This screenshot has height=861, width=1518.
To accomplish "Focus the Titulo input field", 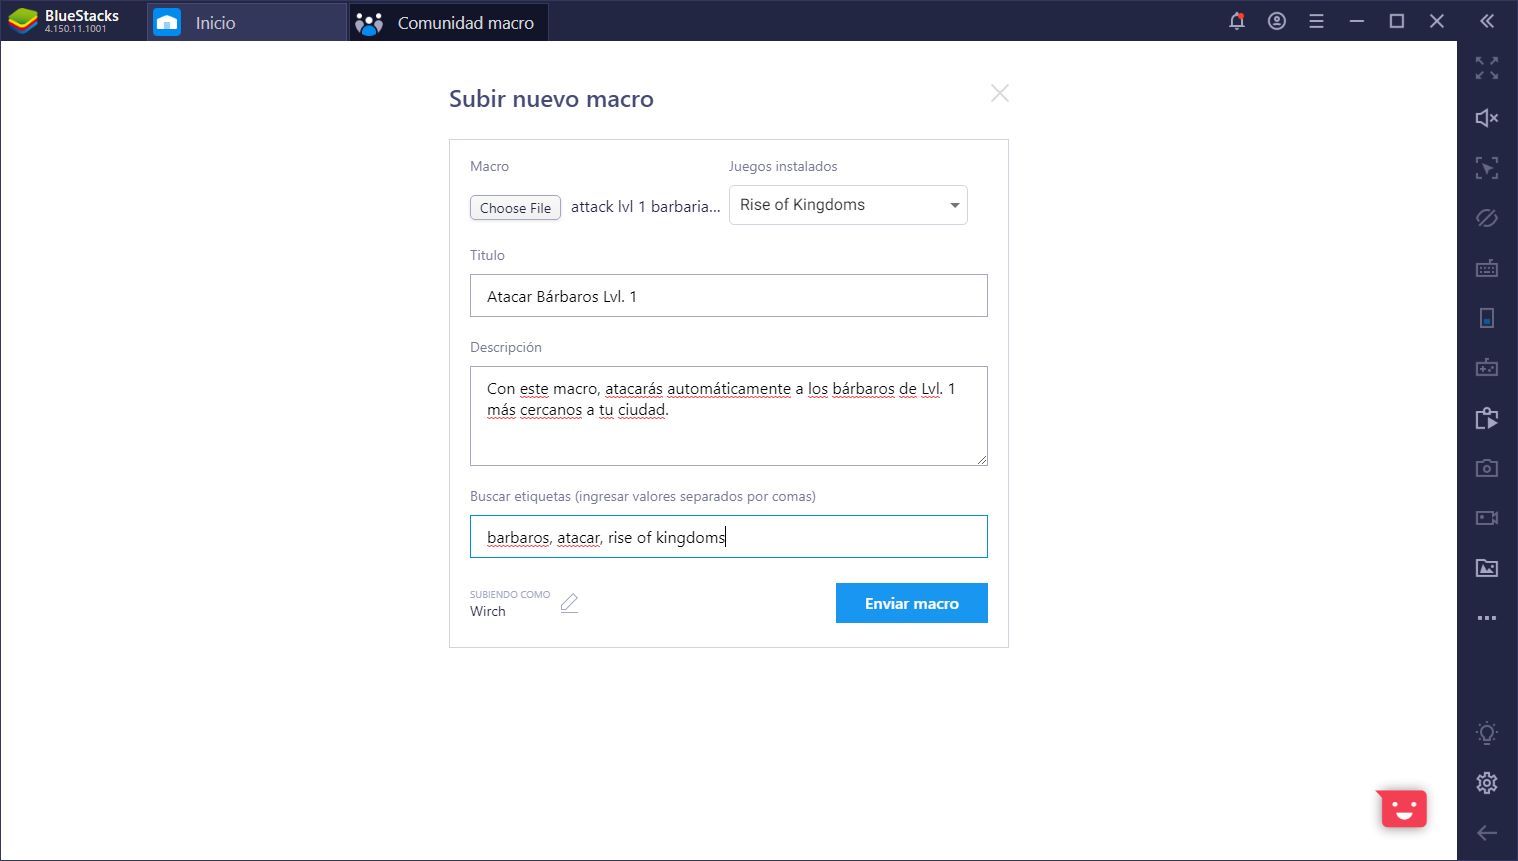I will coord(729,296).
